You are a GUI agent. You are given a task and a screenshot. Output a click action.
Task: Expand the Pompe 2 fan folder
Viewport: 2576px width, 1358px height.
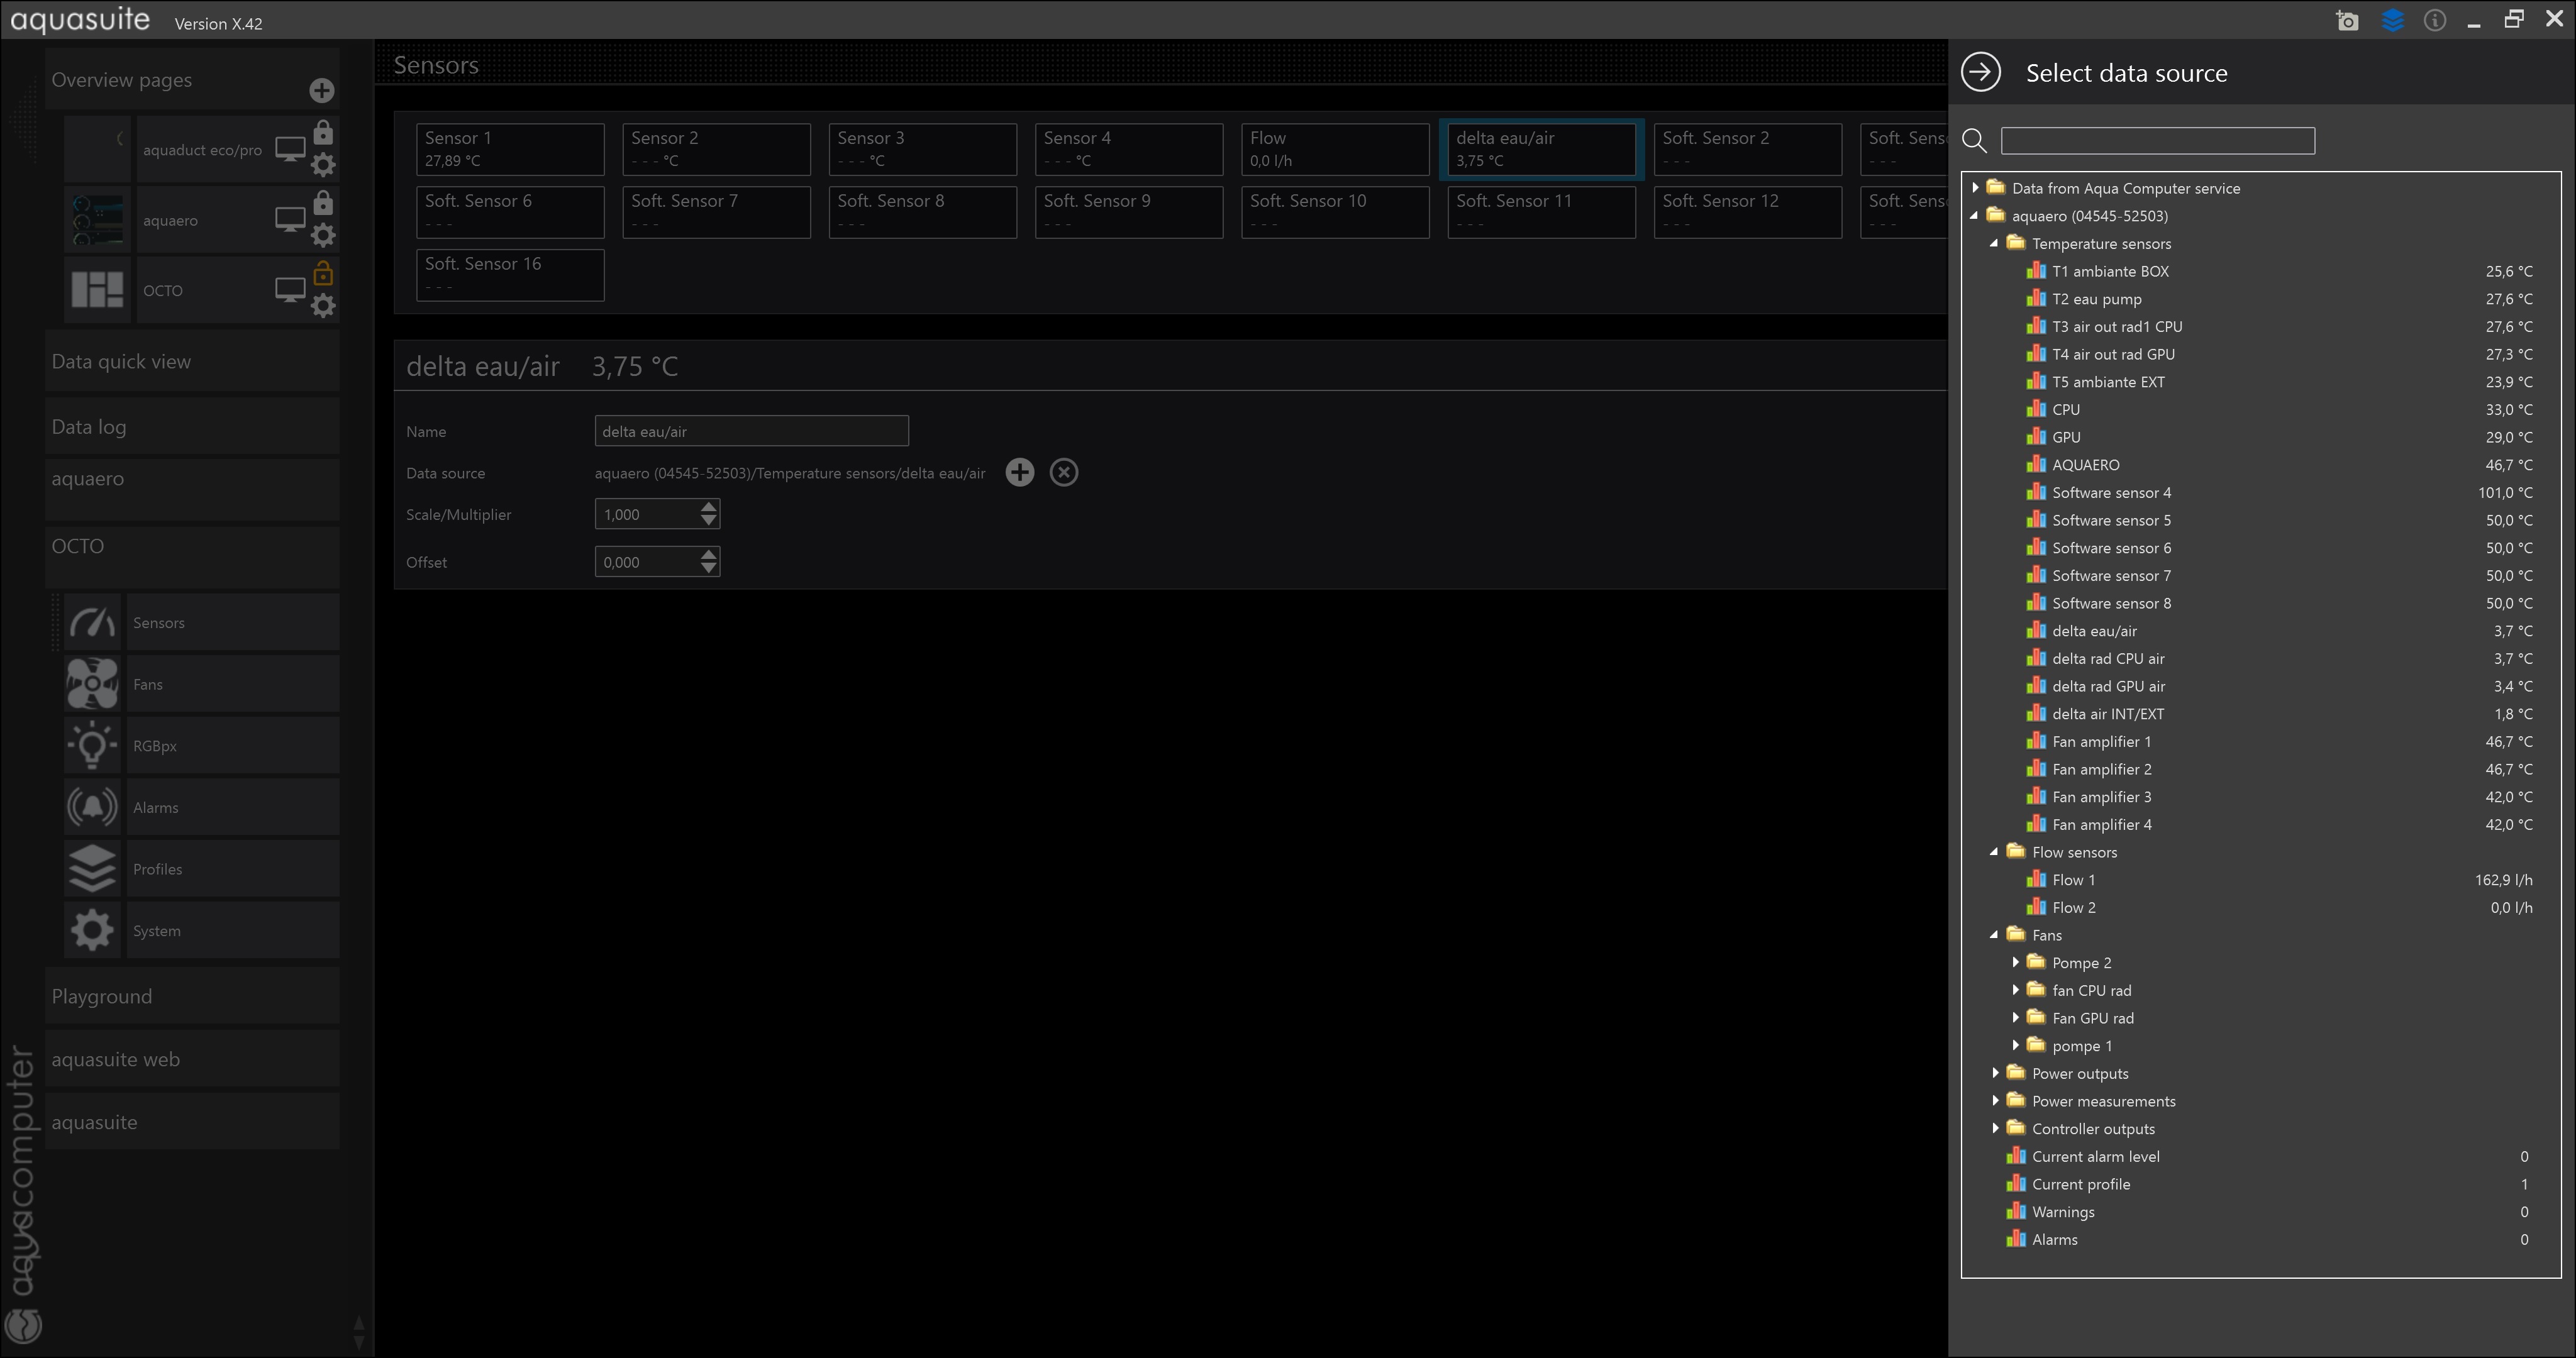(2015, 962)
